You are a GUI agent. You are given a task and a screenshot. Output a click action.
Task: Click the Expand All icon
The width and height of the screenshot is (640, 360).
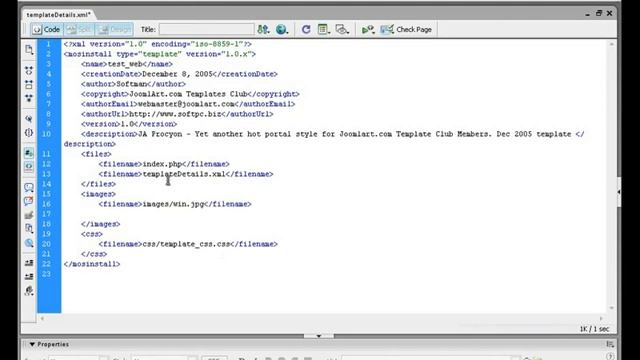pyautogui.click(x=29, y=98)
